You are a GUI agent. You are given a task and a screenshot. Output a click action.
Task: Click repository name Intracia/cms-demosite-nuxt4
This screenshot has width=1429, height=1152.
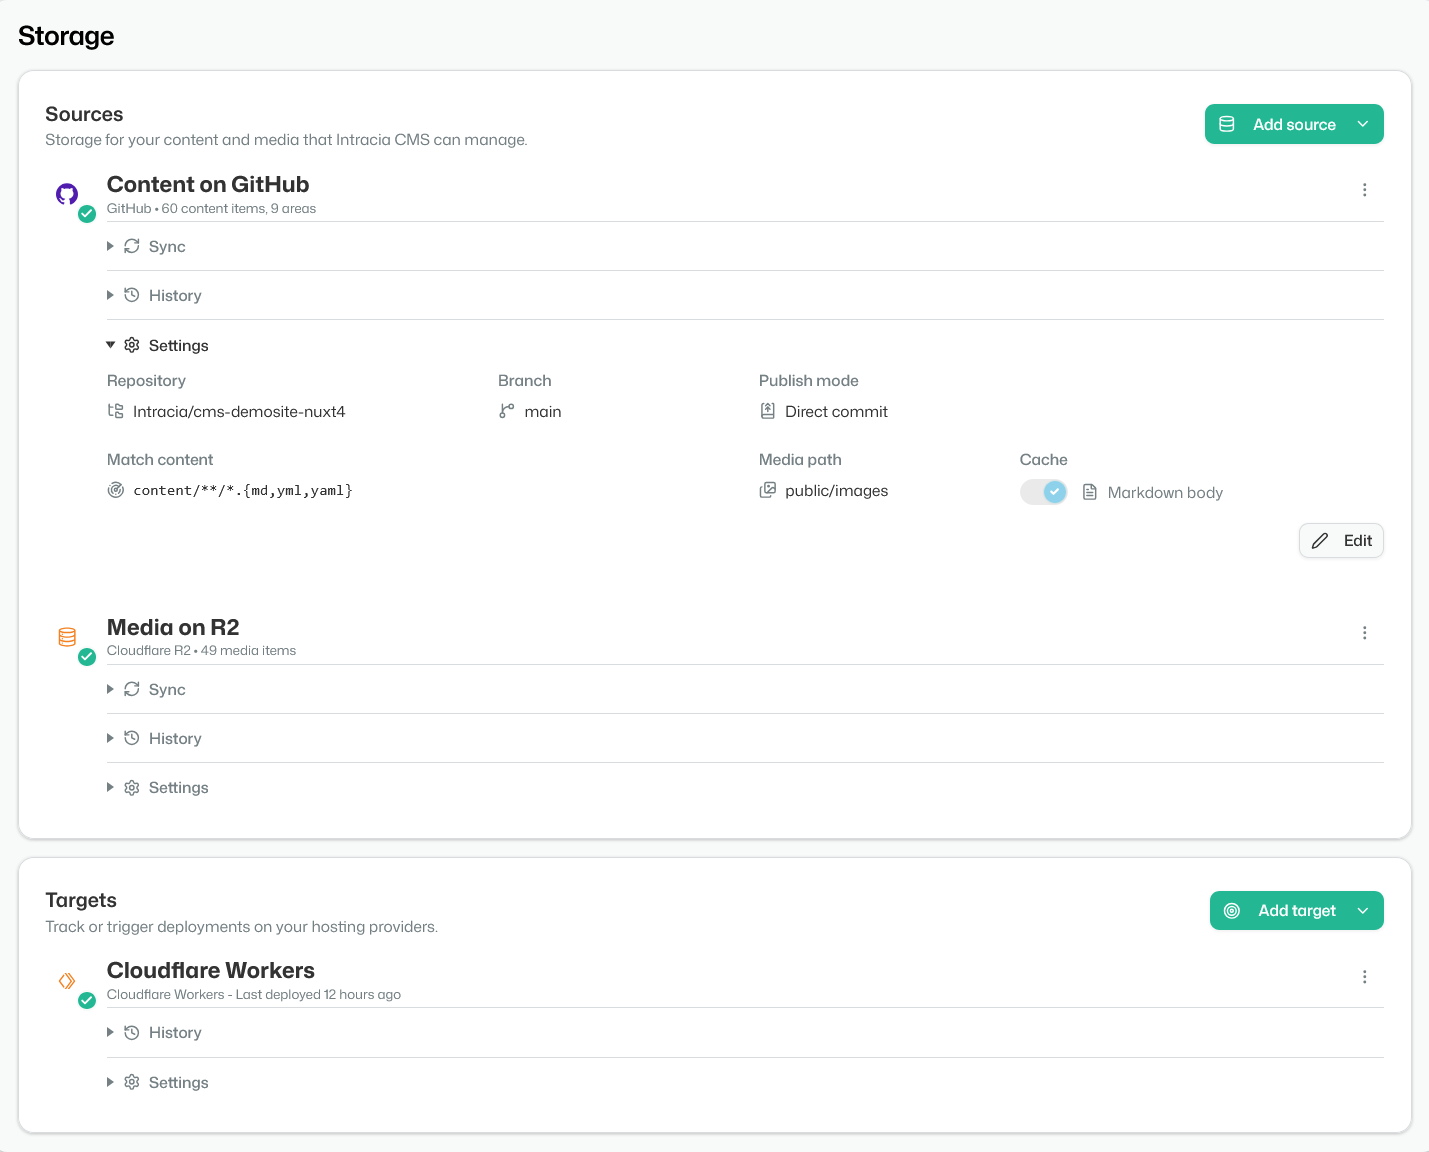coord(239,411)
